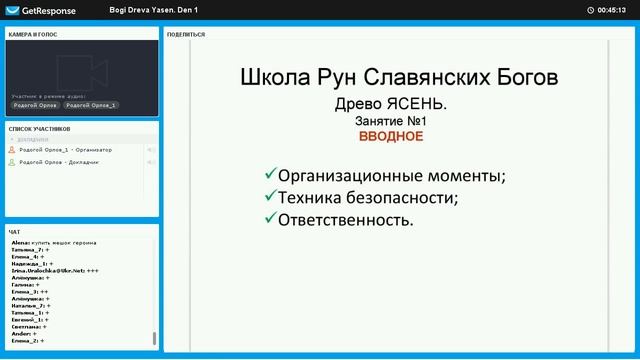Click the GetResponse logo icon

coord(13,10)
